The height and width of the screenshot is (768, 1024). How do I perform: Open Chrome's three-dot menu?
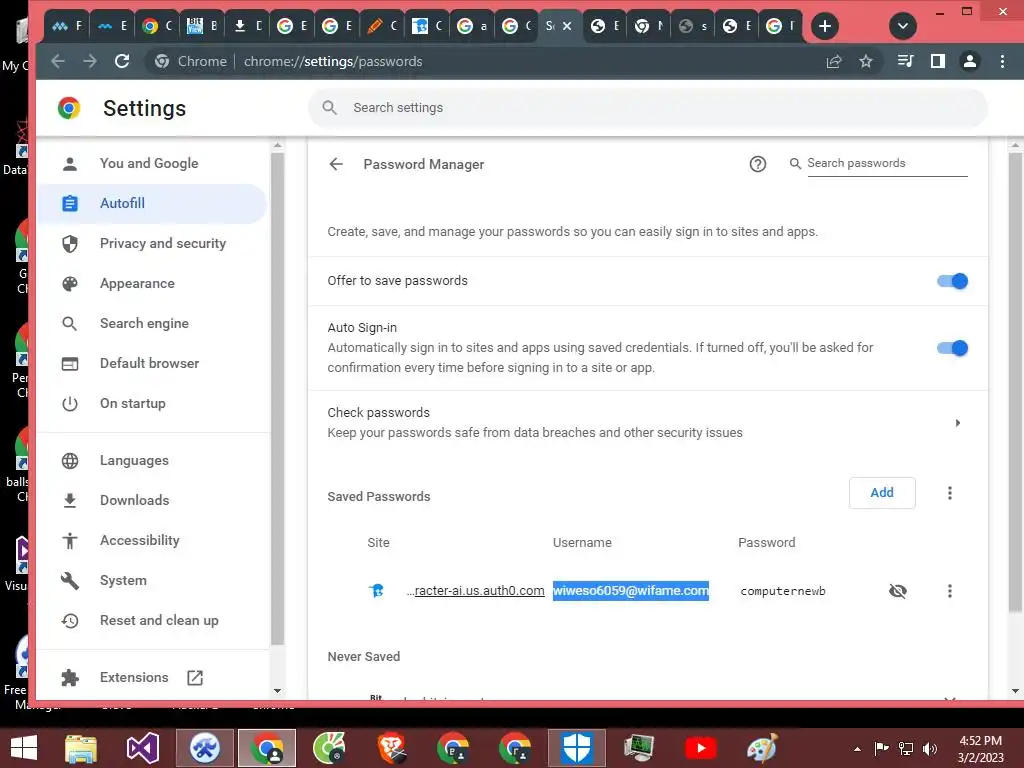point(1002,61)
